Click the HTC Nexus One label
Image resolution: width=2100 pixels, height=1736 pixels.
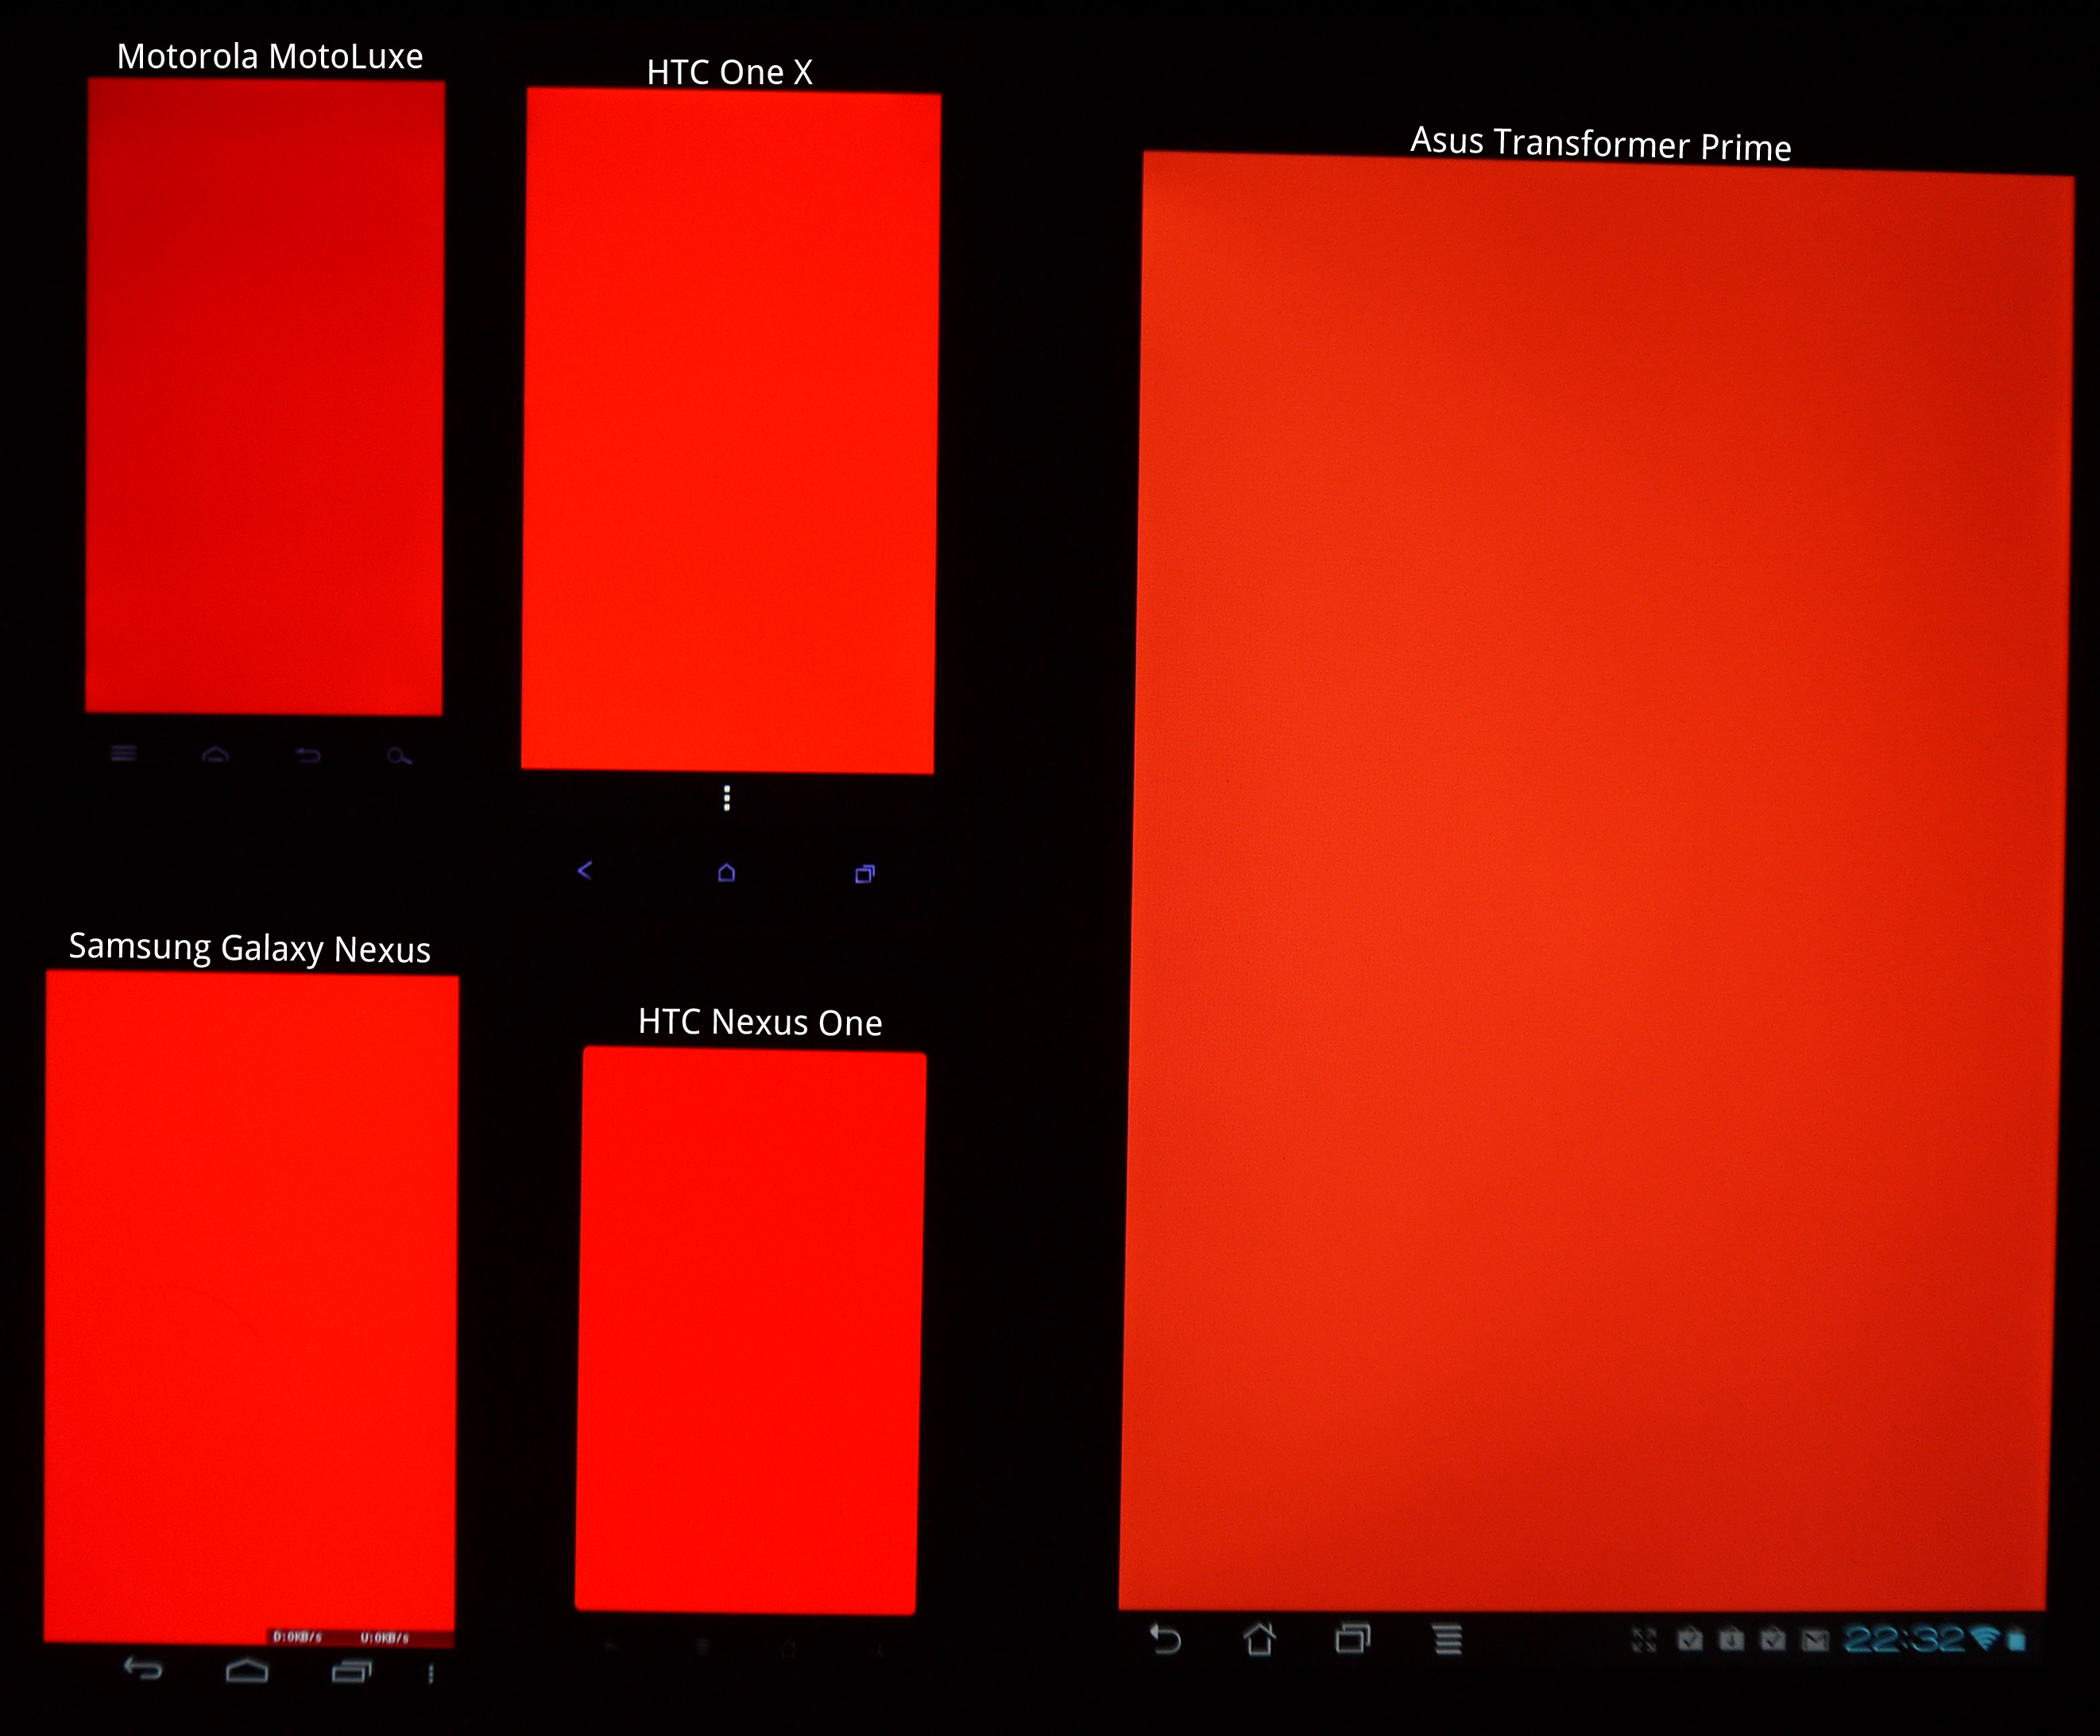point(760,1022)
